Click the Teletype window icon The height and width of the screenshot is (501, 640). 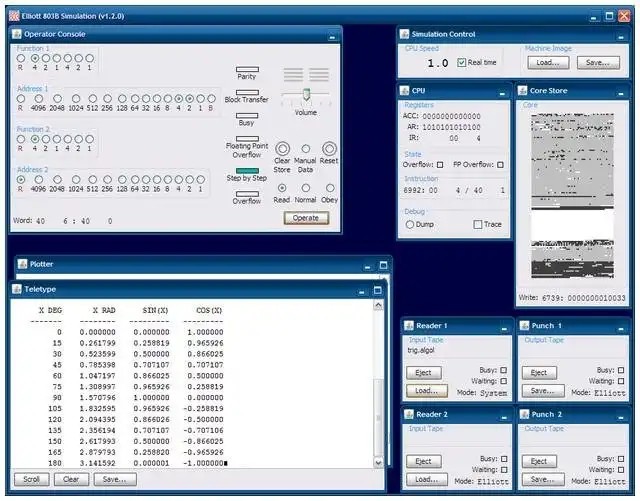click(17, 289)
